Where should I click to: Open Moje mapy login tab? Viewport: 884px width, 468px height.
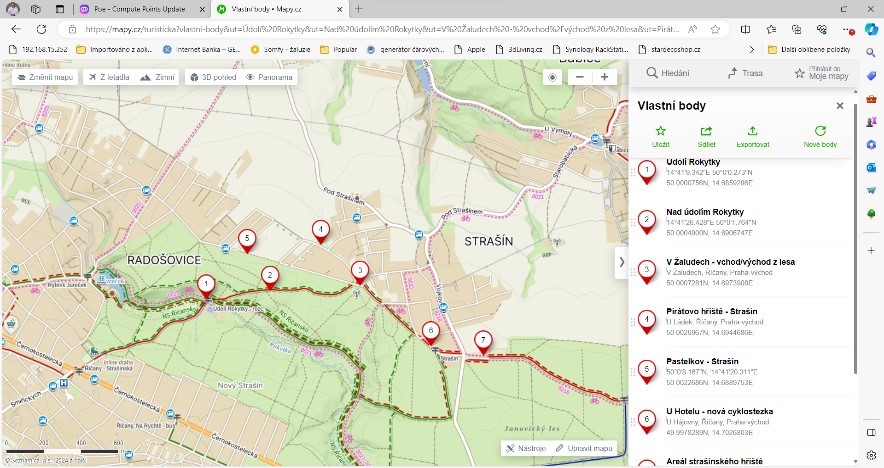coord(821,73)
